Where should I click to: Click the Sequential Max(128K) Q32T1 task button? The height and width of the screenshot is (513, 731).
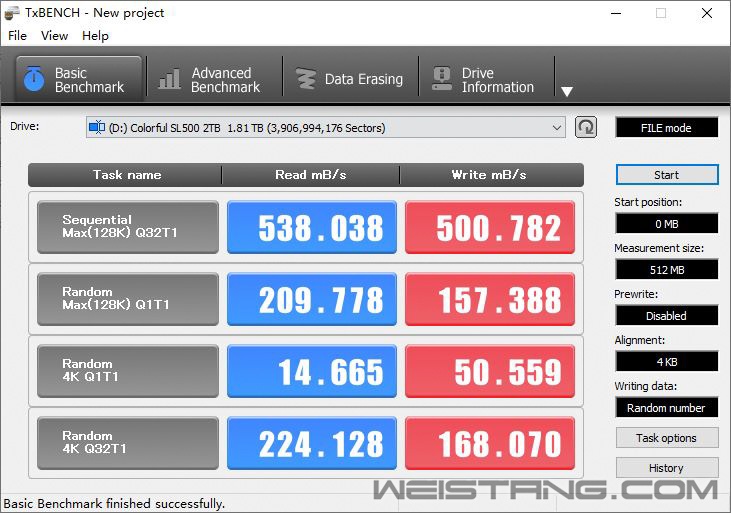[128, 228]
